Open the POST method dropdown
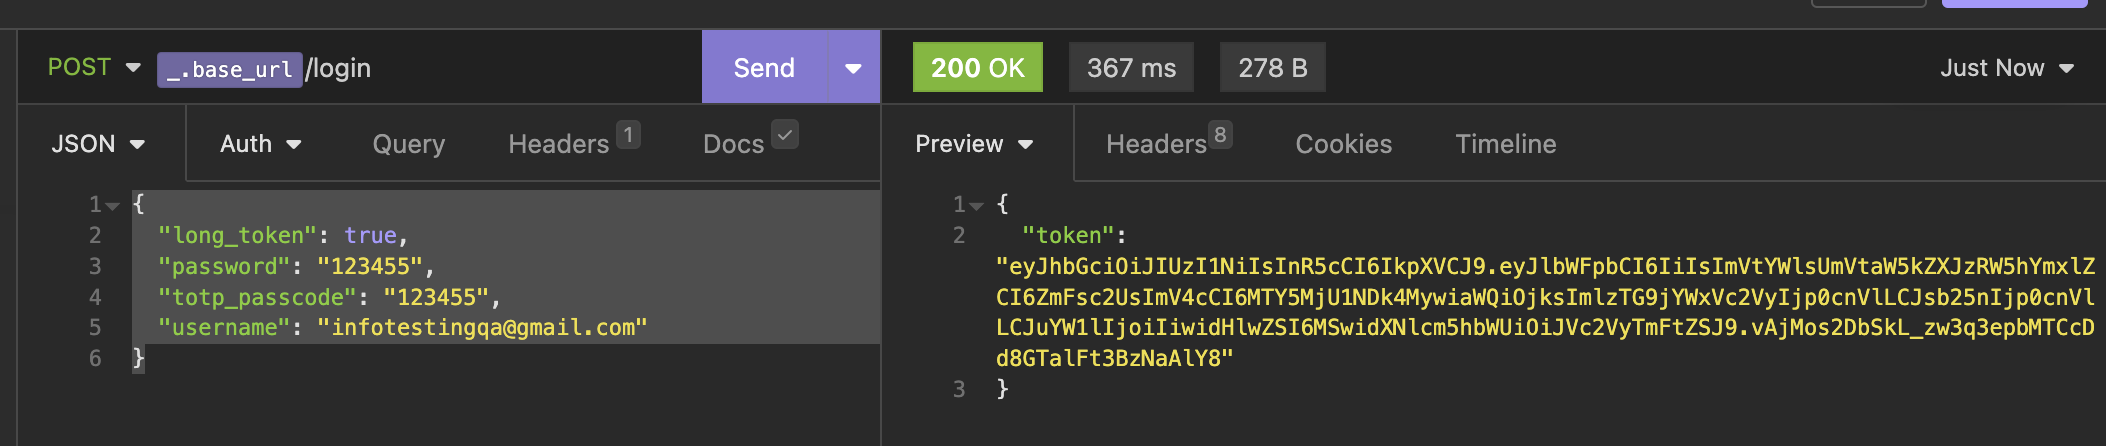Viewport: 2106px width, 446px height. click(94, 68)
